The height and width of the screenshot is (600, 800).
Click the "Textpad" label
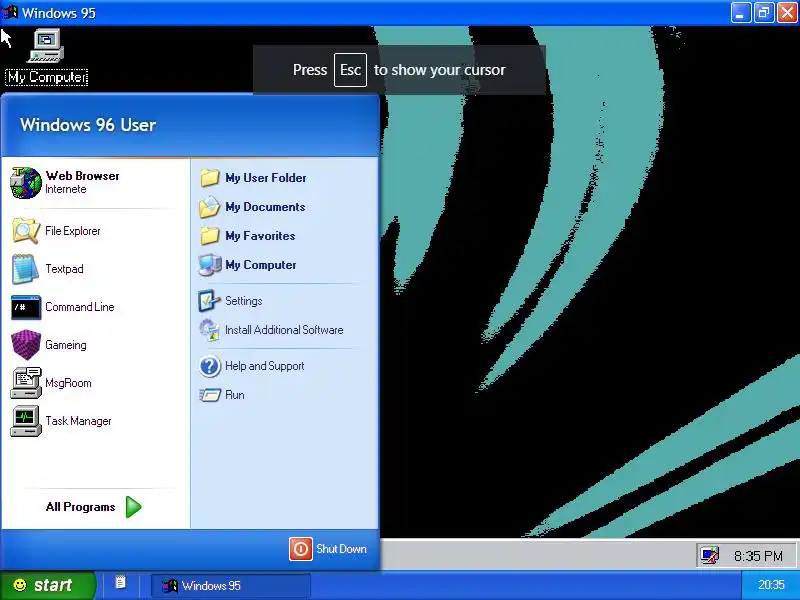(64, 269)
